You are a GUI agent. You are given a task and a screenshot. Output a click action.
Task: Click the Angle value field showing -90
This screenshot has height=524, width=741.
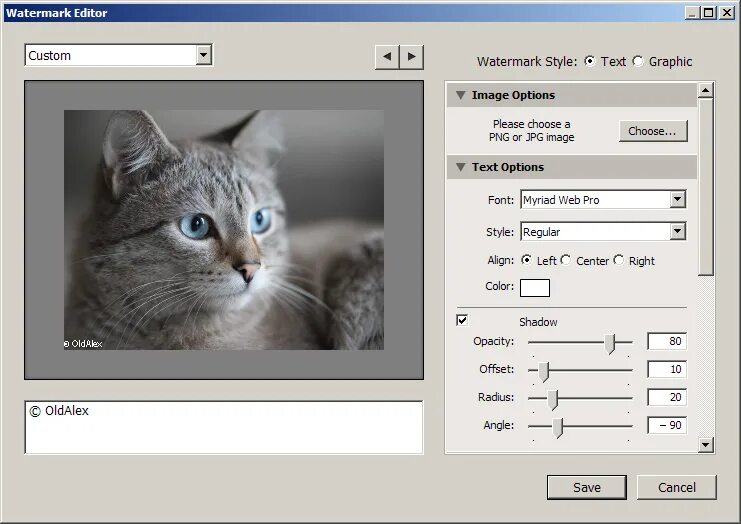click(x=667, y=425)
